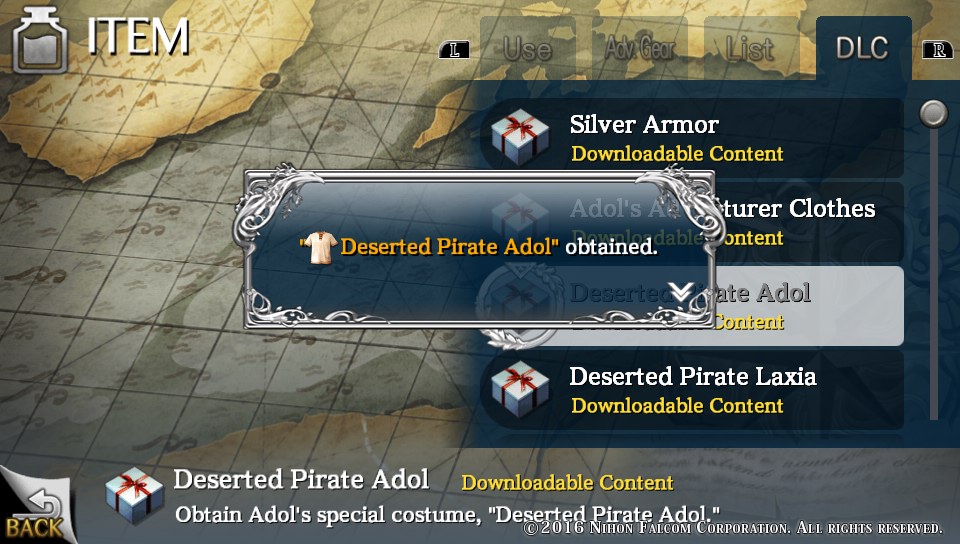
Task: Click the scrollbar track below the knob
Action: 934,274
